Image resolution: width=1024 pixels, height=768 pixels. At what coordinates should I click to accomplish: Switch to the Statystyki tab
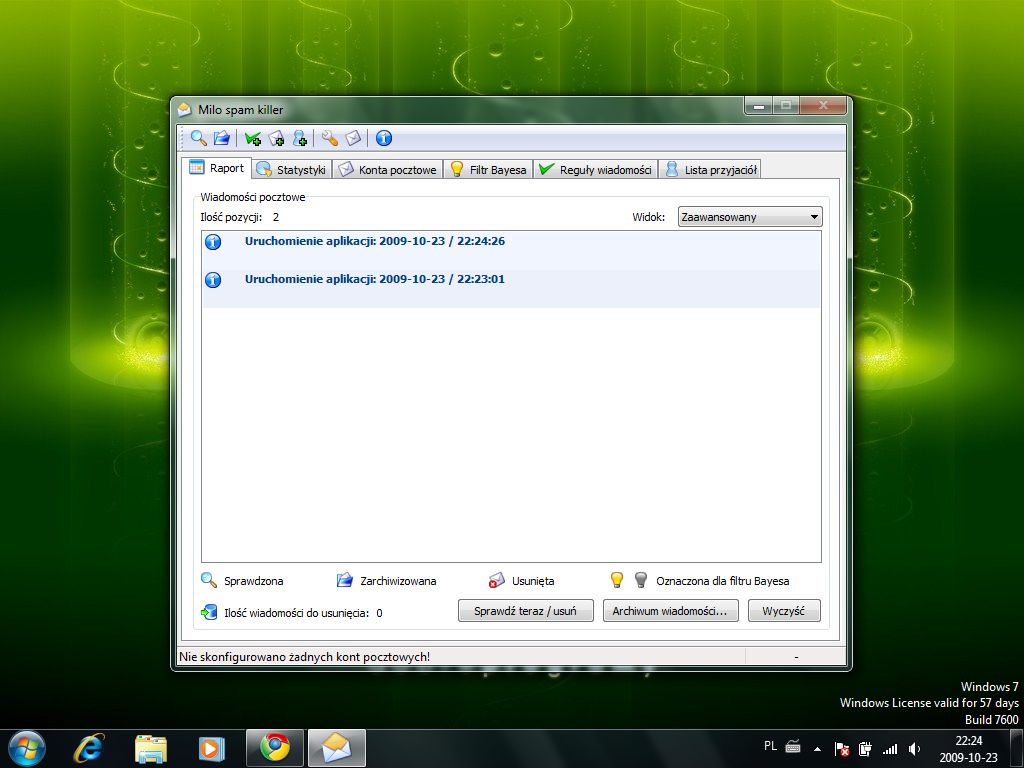(x=291, y=170)
